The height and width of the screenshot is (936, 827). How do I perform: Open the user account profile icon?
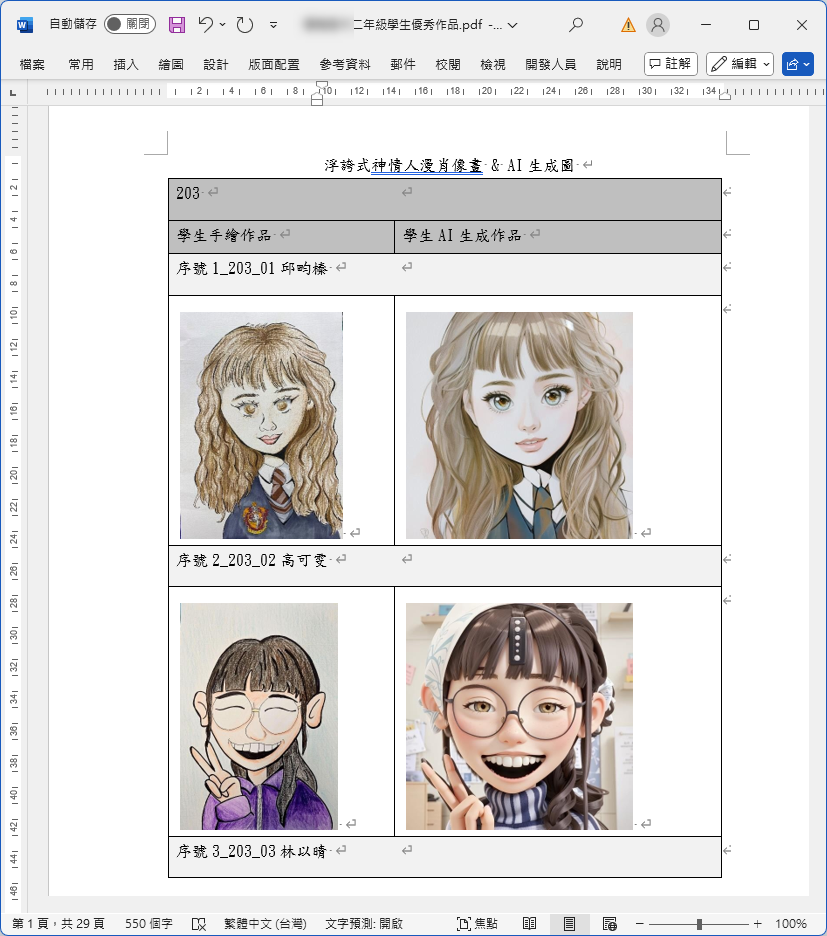point(658,25)
